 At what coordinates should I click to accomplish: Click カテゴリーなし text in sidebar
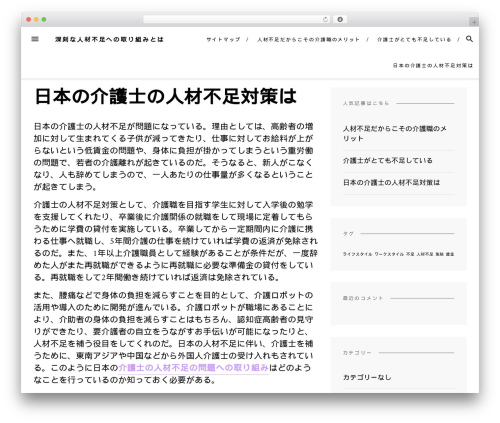[x=367, y=377]
